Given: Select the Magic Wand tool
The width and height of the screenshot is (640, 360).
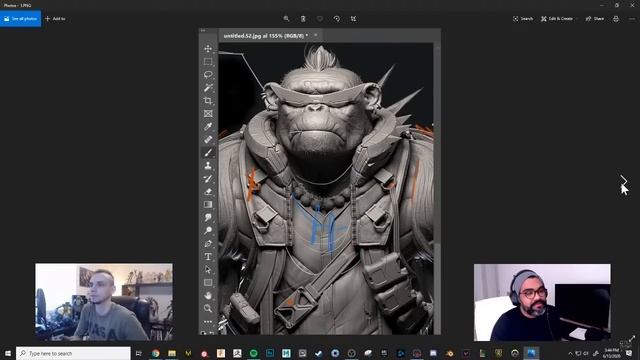Looking at the screenshot, I should (208, 88).
